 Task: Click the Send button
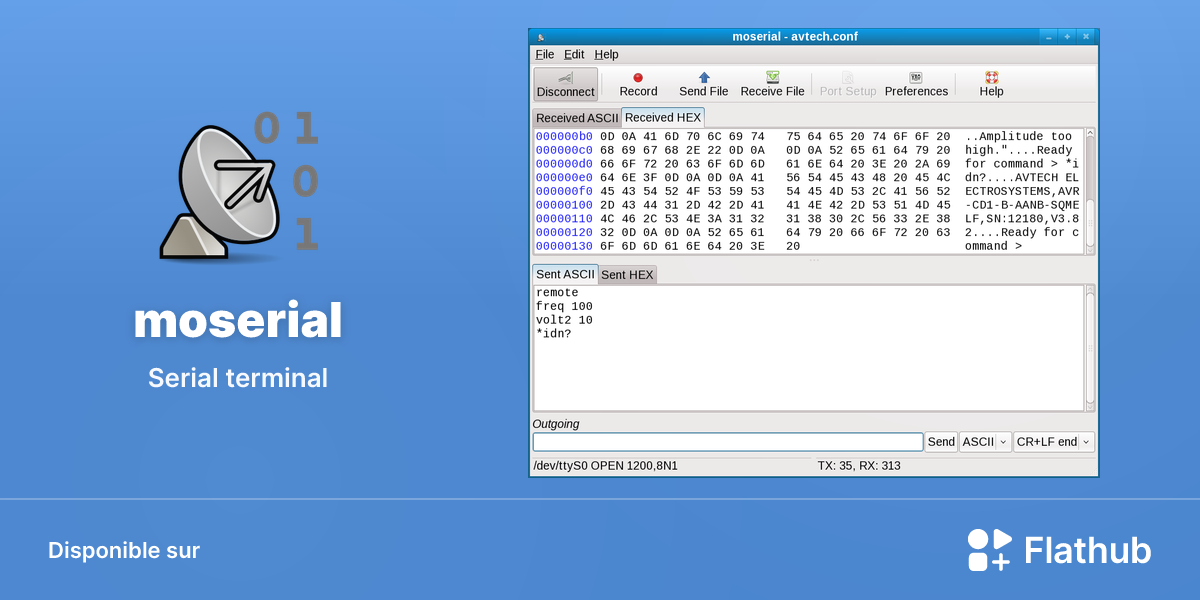click(x=941, y=442)
